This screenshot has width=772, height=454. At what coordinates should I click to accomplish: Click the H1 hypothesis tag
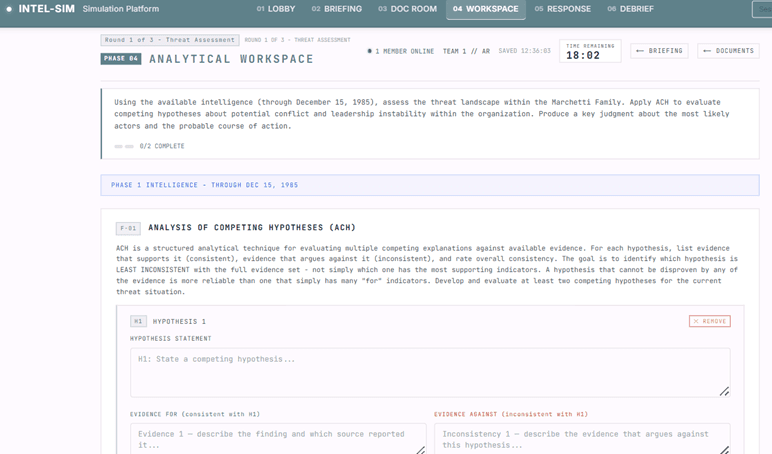coord(138,322)
